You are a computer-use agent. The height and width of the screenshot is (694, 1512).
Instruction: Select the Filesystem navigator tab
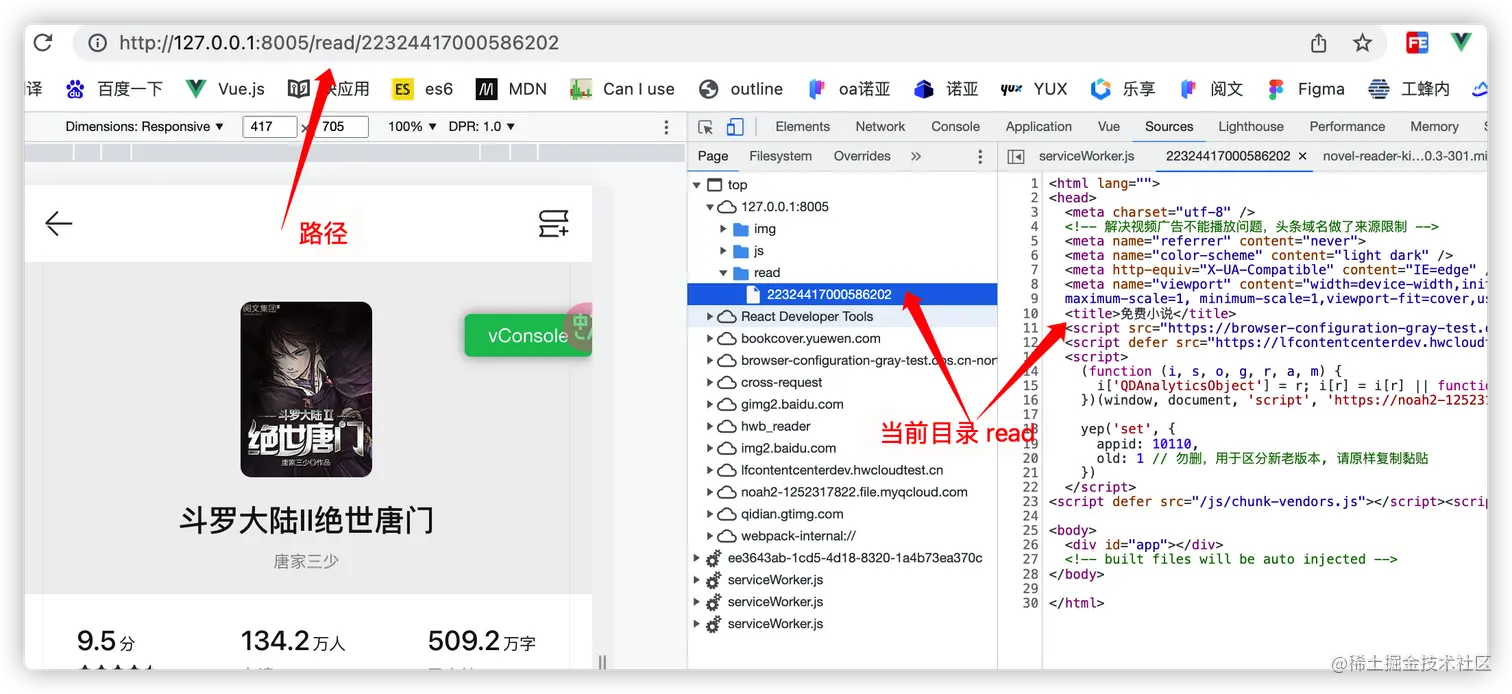click(x=780, y=156)
